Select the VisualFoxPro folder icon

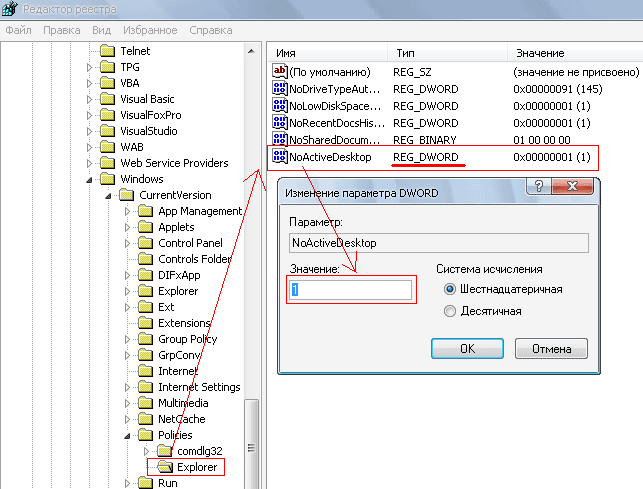108,115
